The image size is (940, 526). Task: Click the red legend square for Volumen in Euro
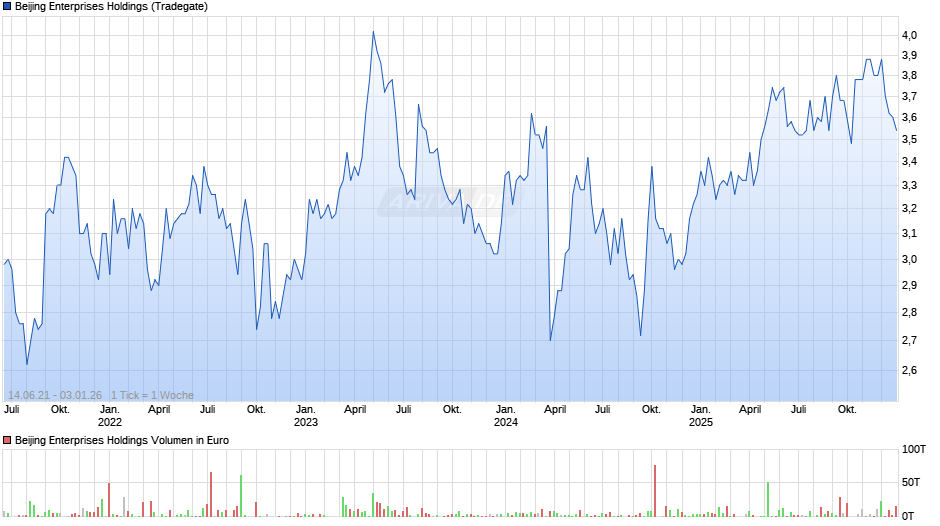pyautogui.click(x=7, y=440)
